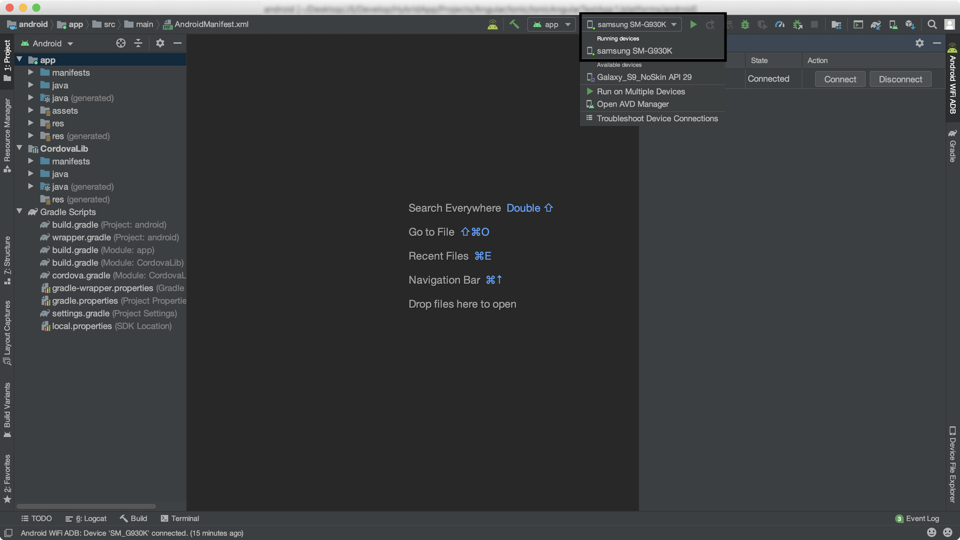This screenshot has height=540, width=960.
Task: Open the Build Variants side tab
Action: [x=7, y=410]
